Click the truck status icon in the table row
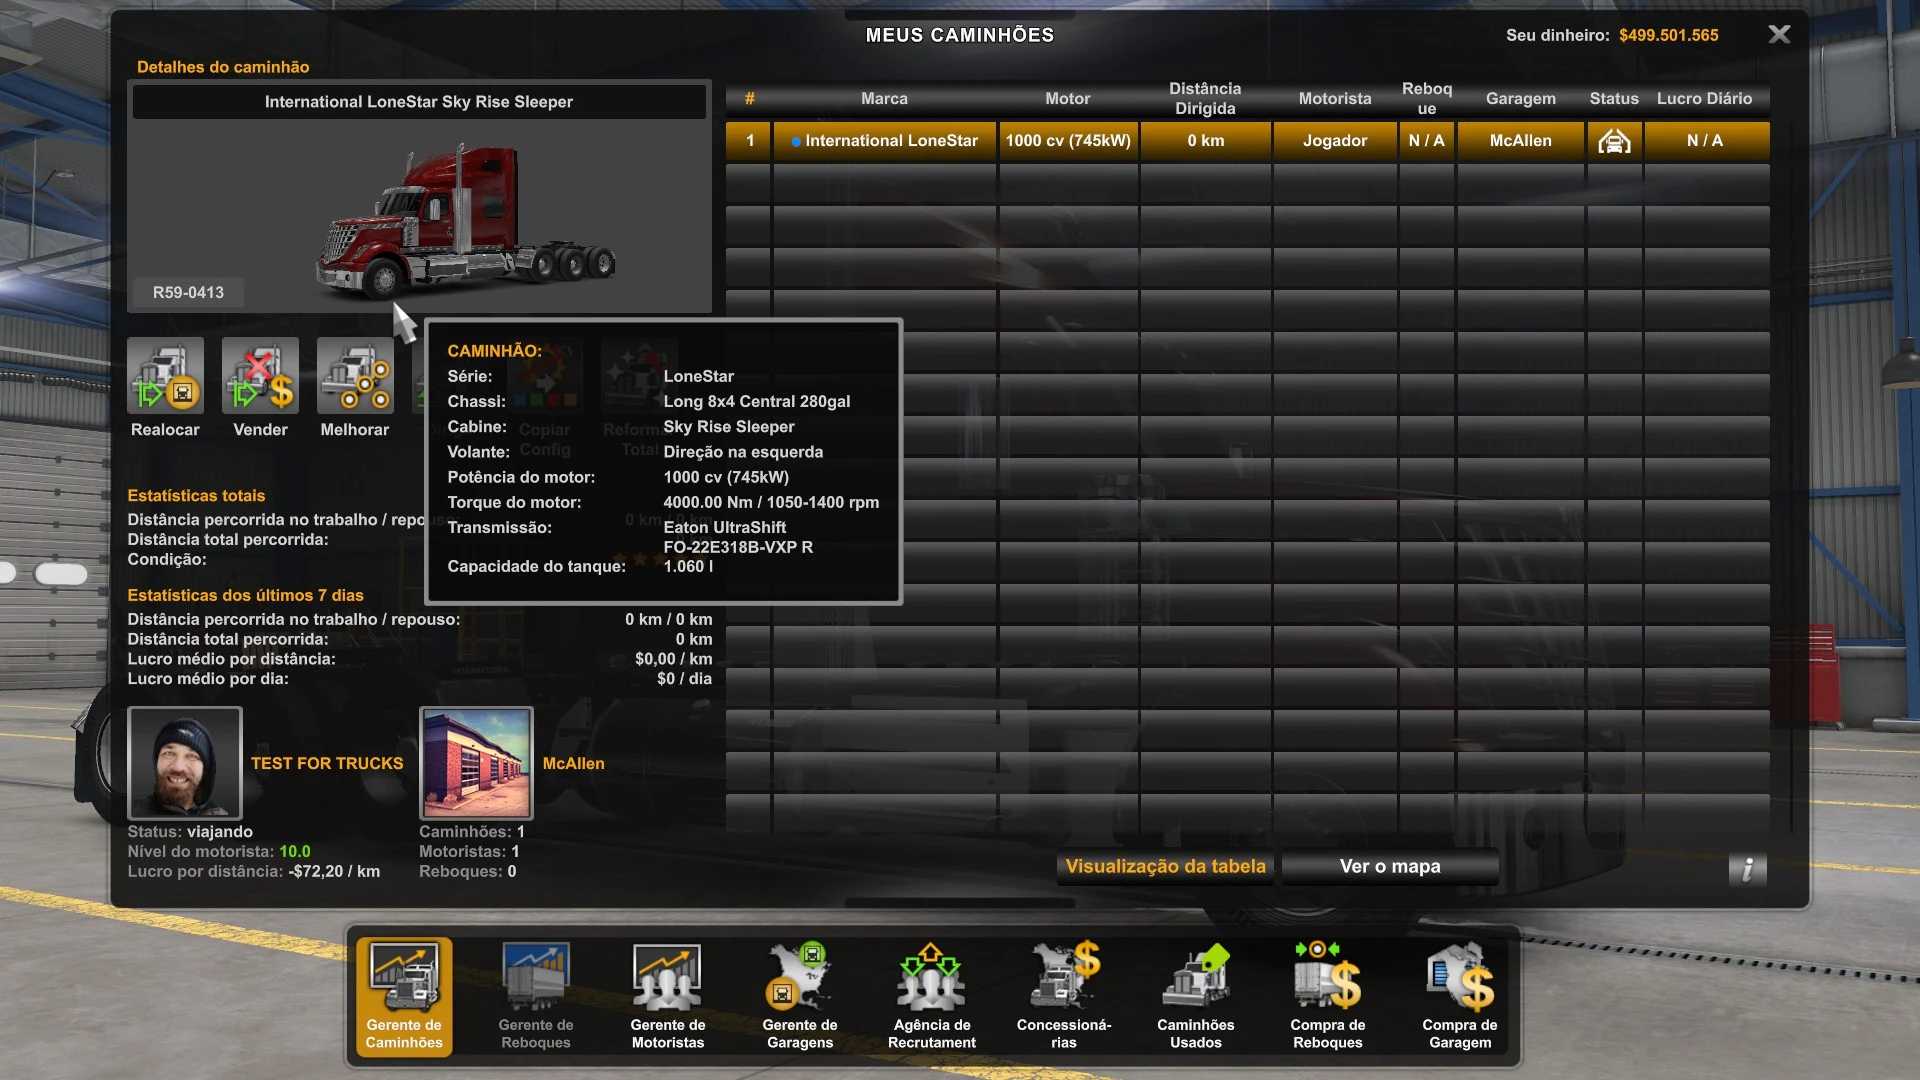 click(1613, 140)
